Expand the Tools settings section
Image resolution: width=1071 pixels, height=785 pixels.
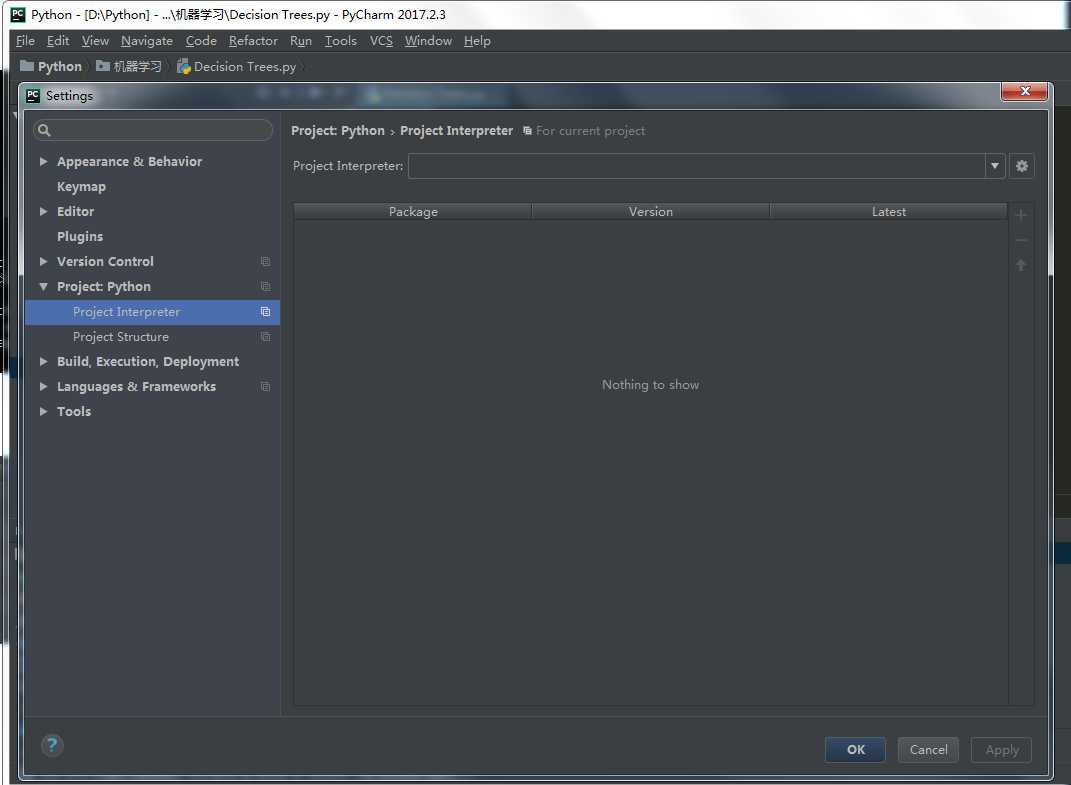click(43, 411)
